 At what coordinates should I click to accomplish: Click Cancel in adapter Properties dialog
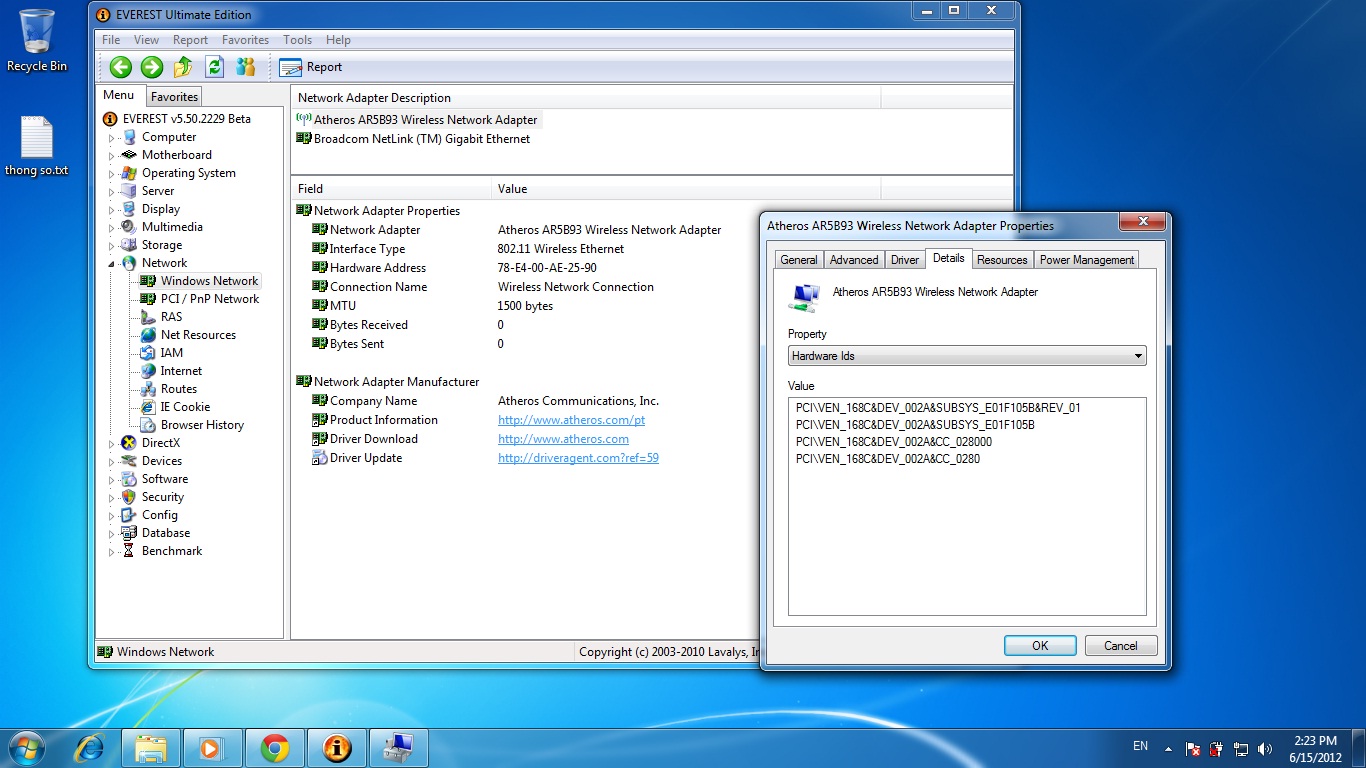point(1121,646)
